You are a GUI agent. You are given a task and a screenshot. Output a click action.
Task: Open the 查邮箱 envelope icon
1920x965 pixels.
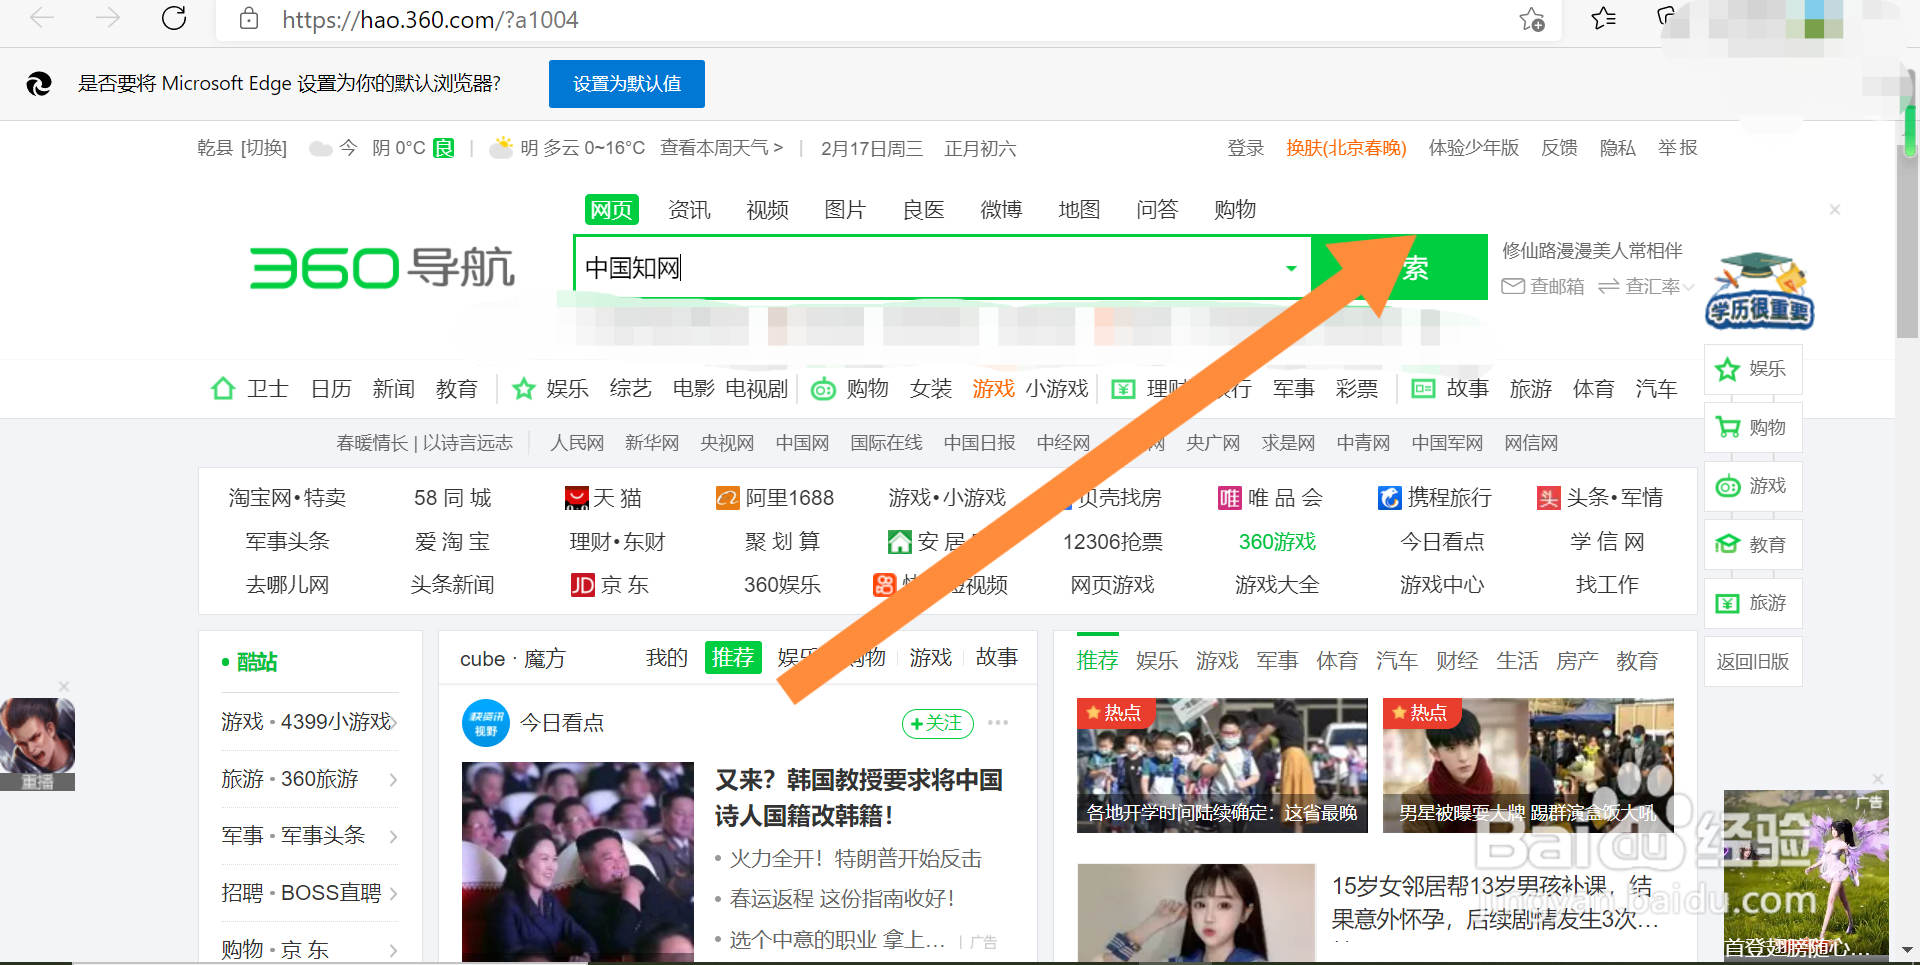click(1513, 286)
